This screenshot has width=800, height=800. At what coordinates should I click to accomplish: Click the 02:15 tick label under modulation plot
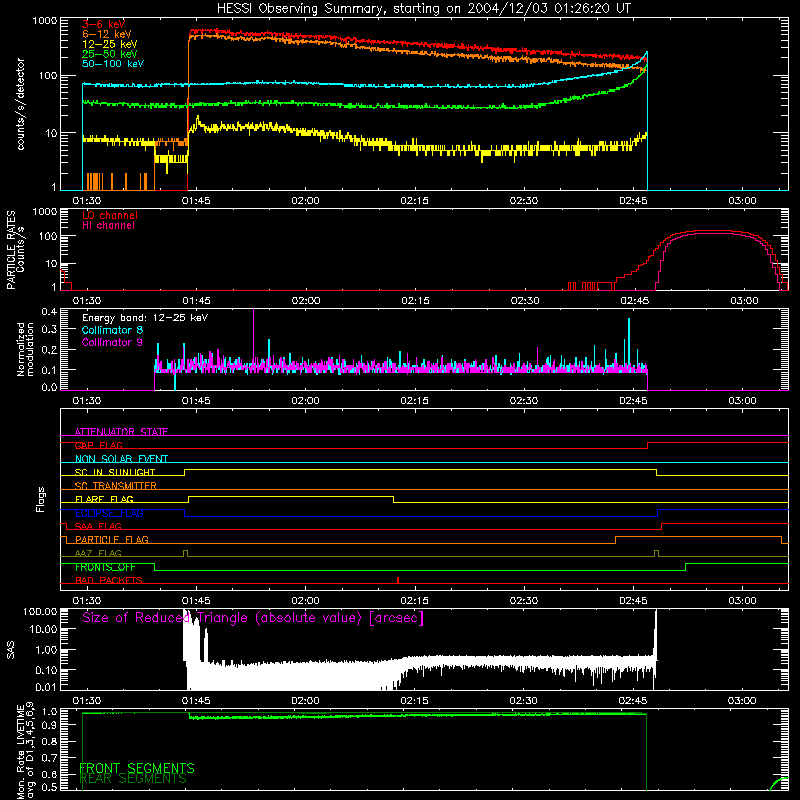(415, 401)
